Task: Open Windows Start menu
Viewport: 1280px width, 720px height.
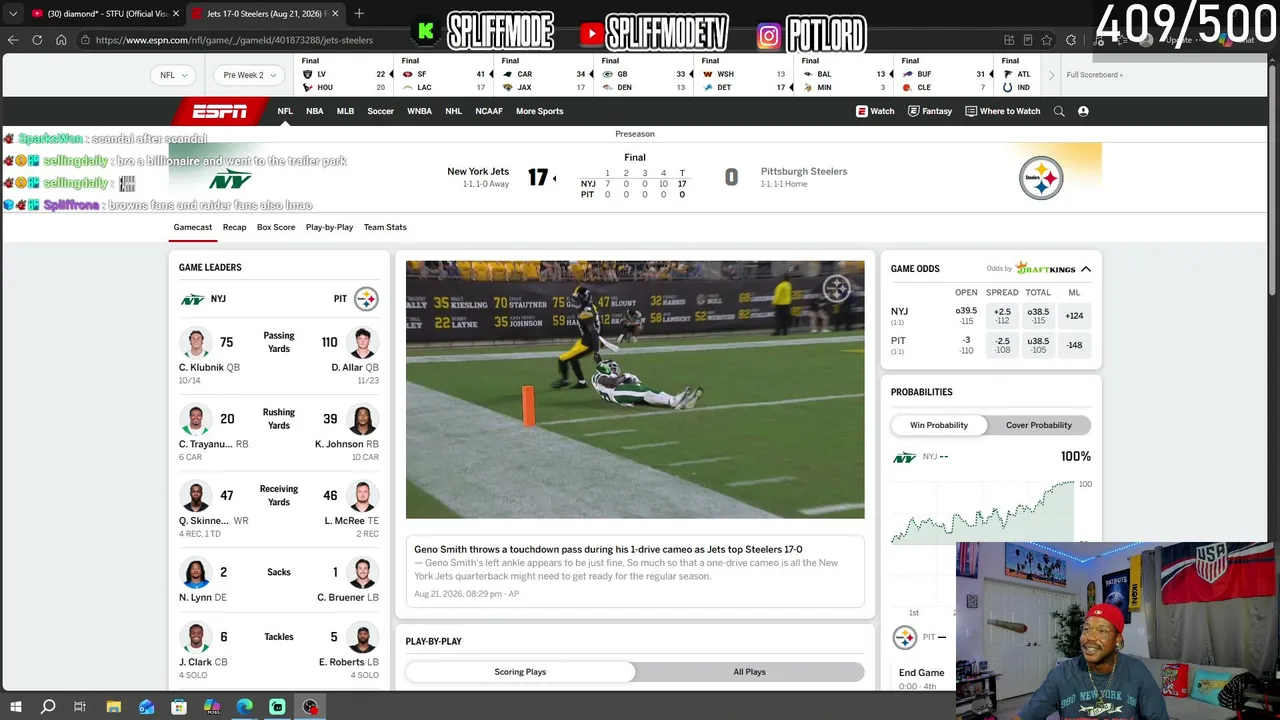Action: 15,707
